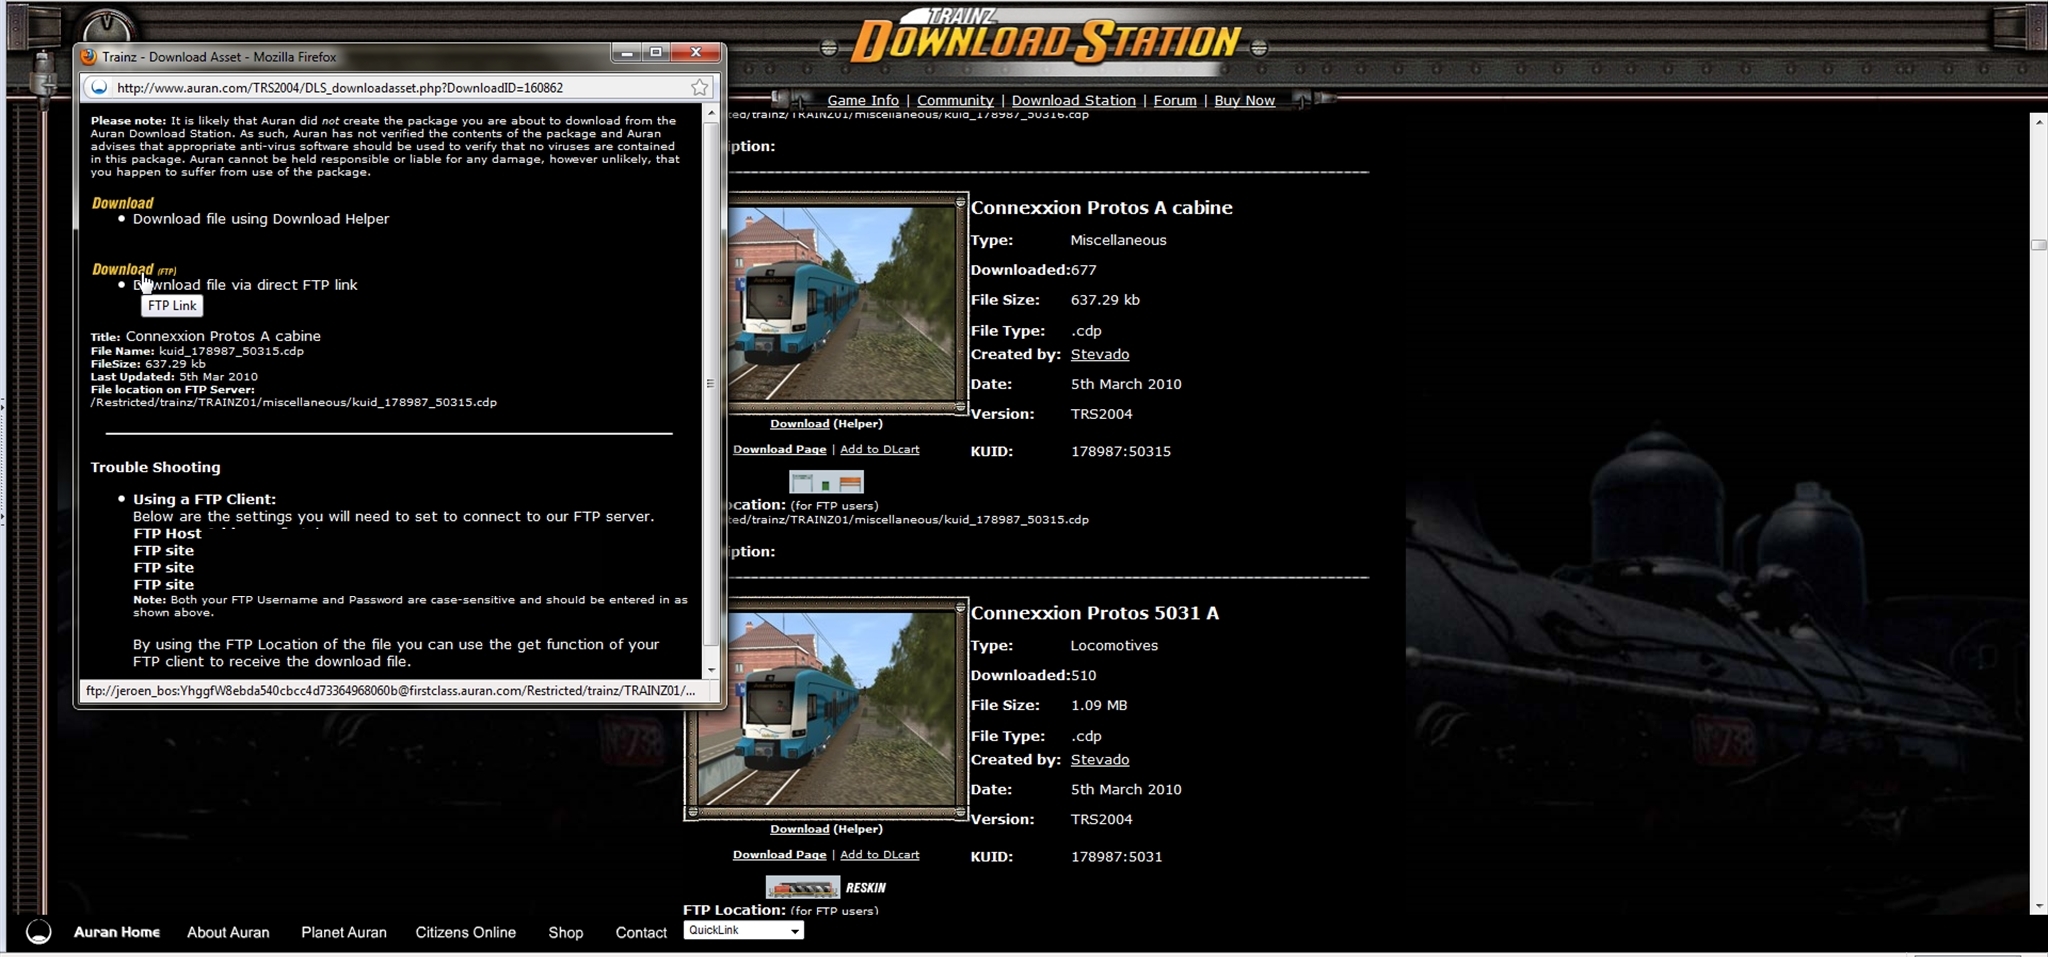The height and width of the screenshot is (957, 2048).
Task: Open the Community menu item
Action: click(955, 100)
